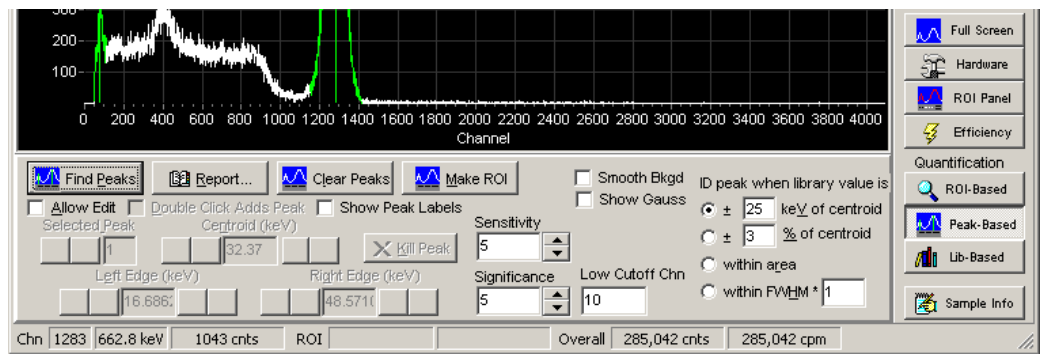Screen dimensions: 1048x362
Task: Click the Significance input field
Action: pyautogui.click(x=509, y=301)
